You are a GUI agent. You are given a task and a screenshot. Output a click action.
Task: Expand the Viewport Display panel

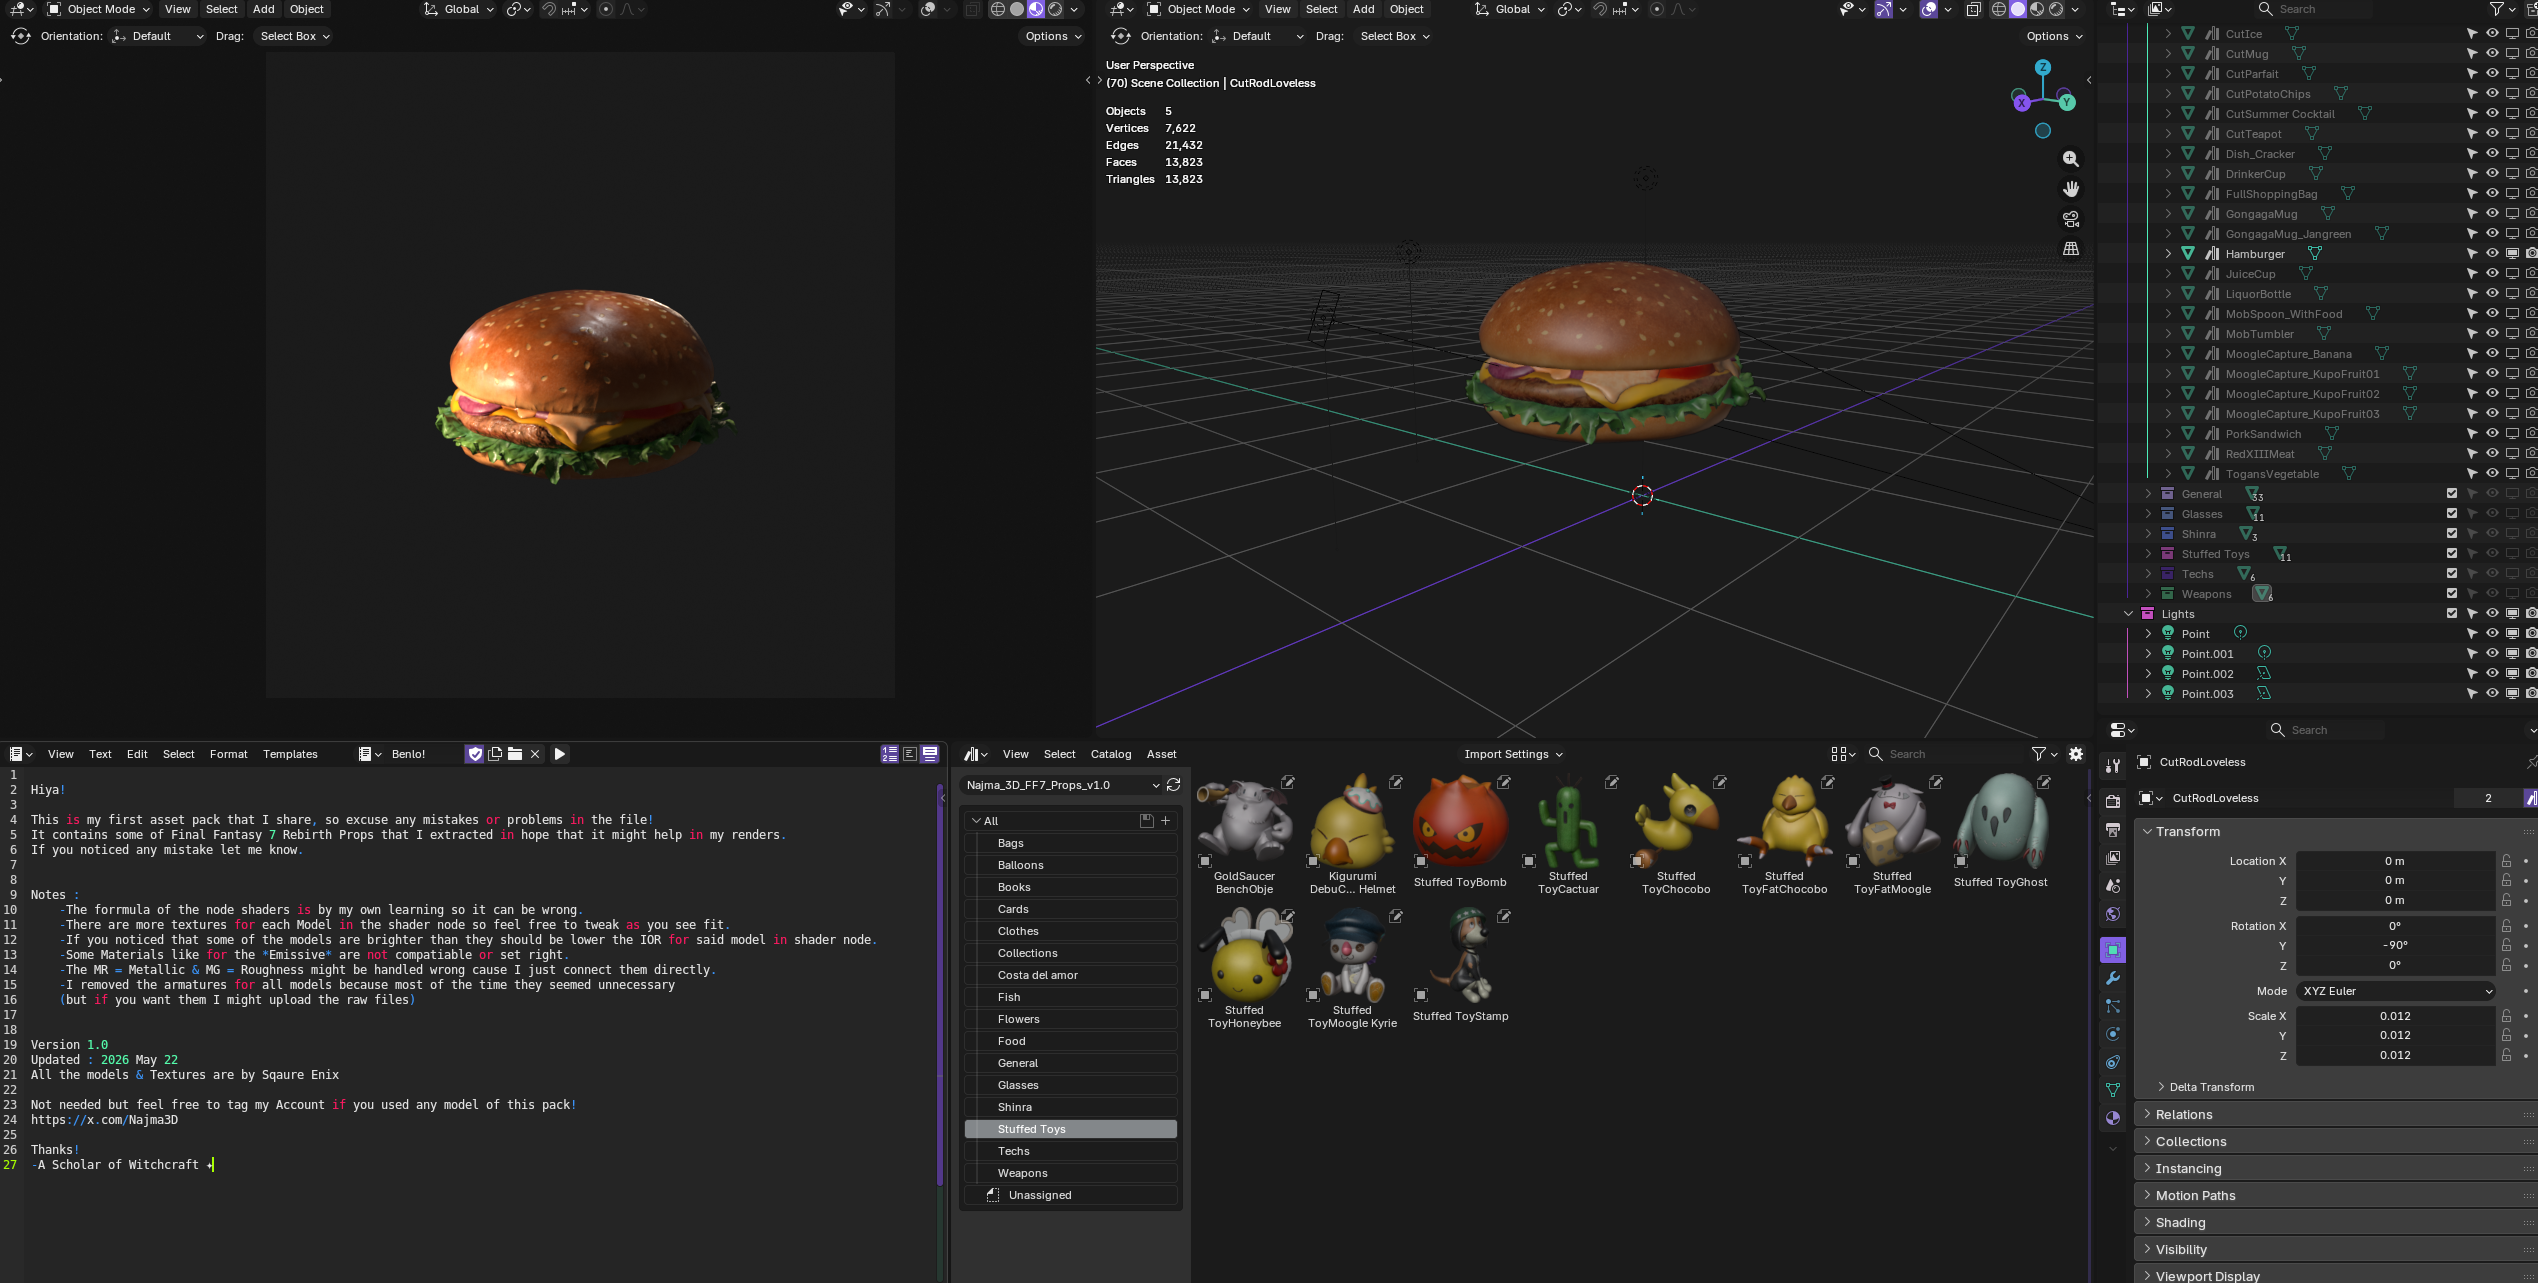[2334, 1276]
